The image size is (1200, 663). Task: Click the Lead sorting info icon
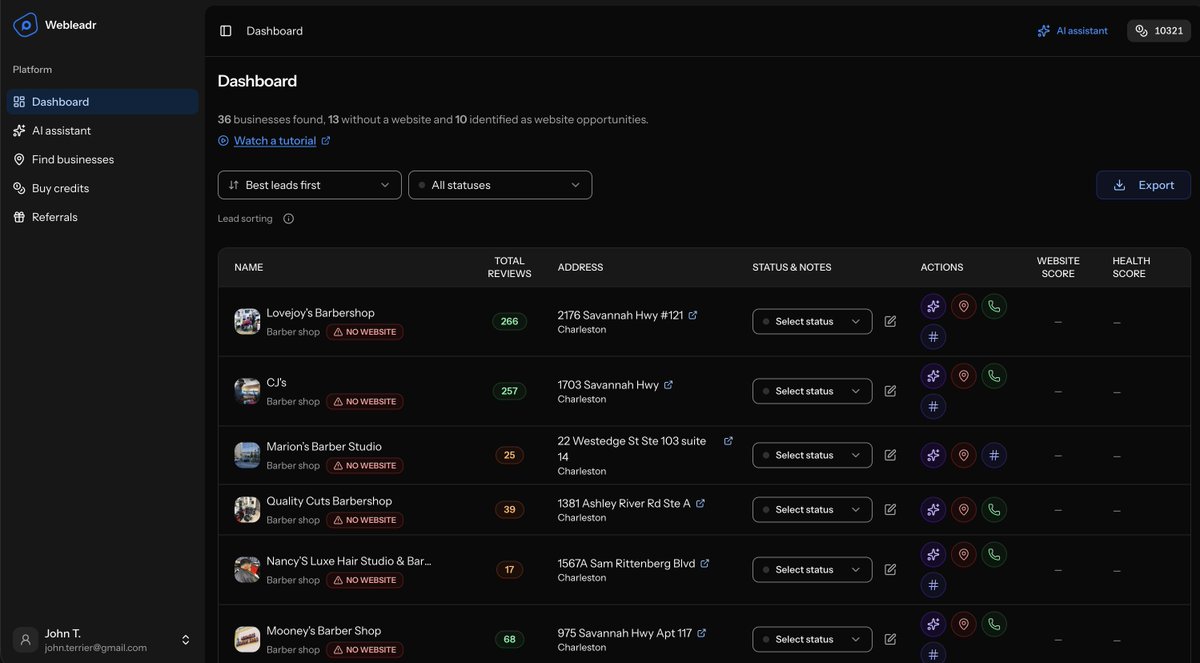point(288,219)
